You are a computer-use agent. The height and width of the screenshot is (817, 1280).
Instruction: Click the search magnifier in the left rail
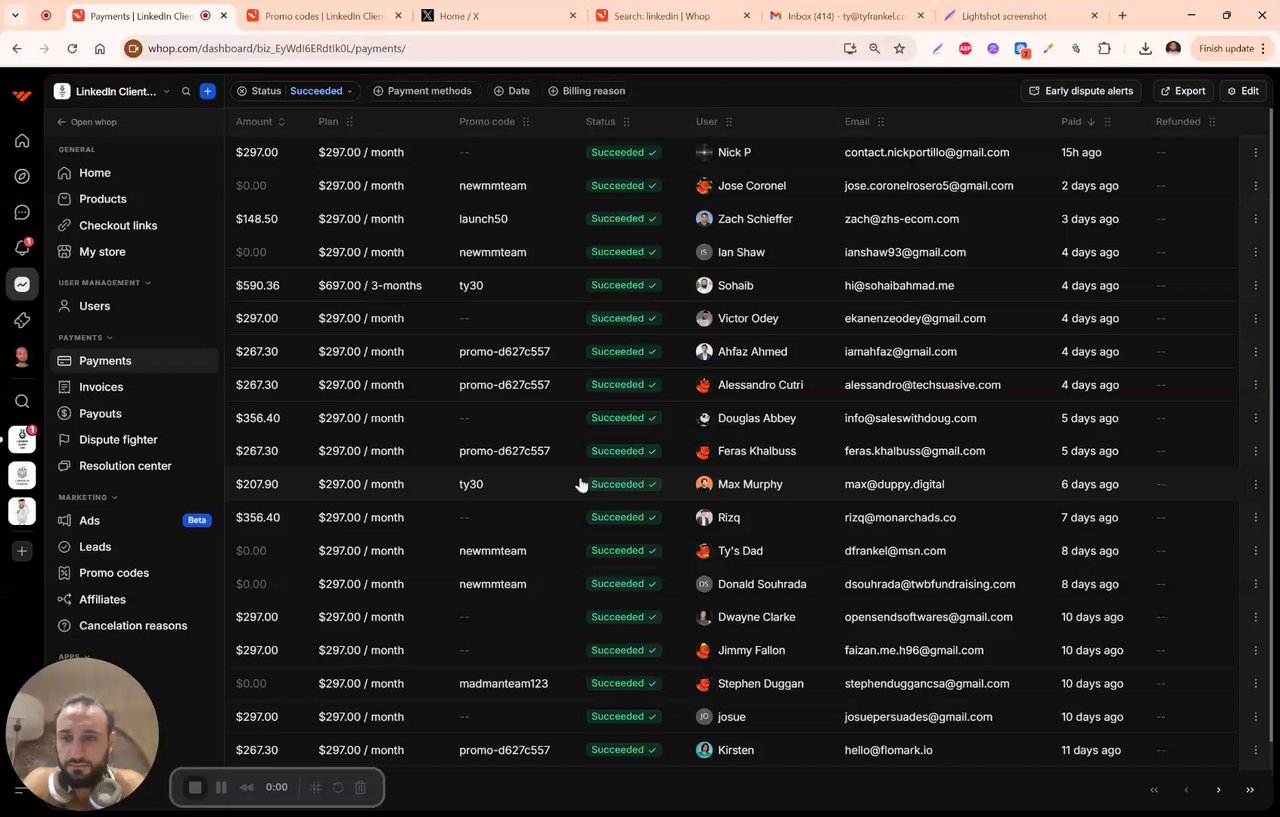(22, 401)
